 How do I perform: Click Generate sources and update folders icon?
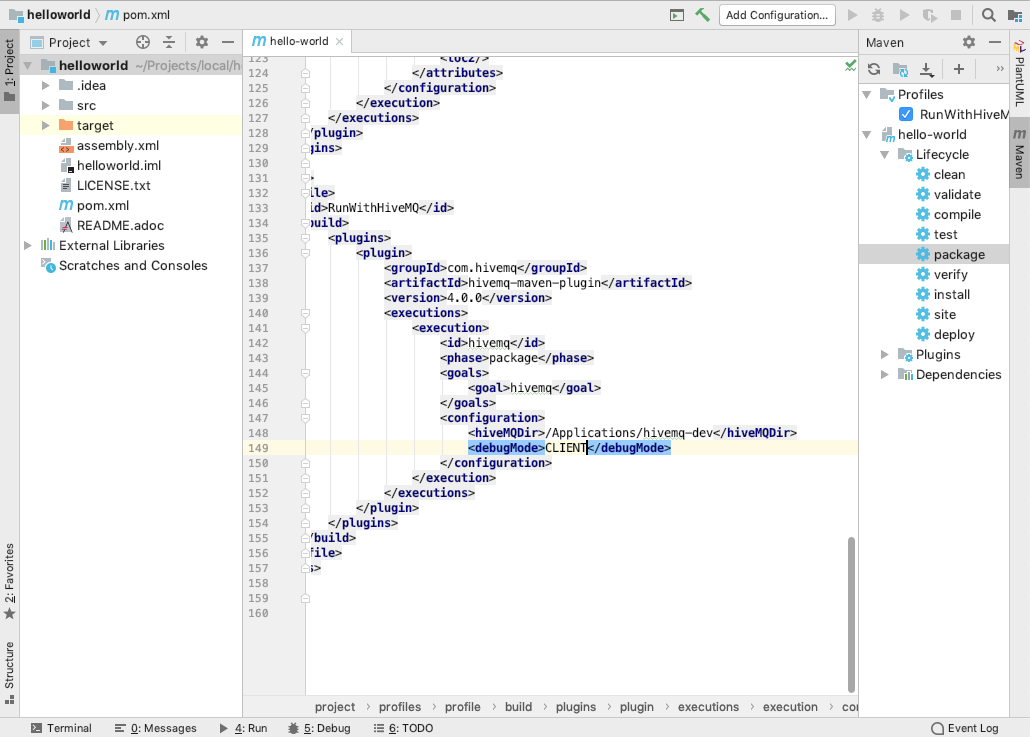(x=901, y=69)
